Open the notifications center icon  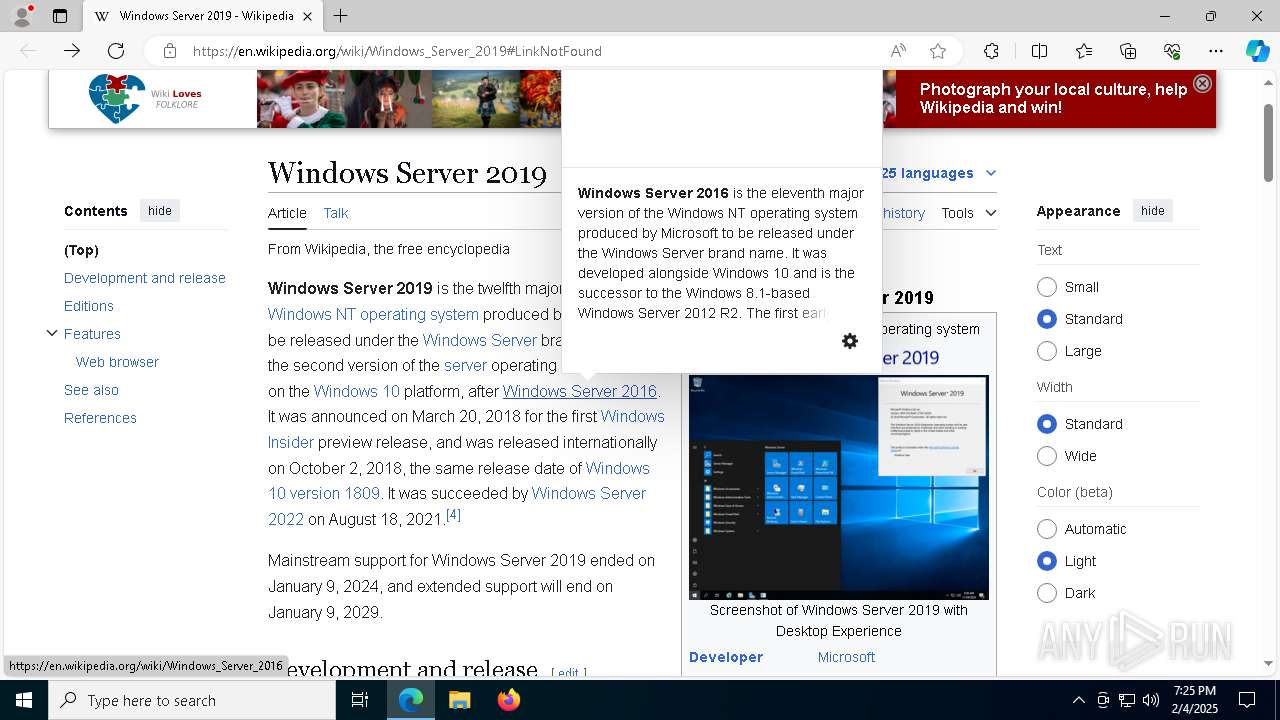coord(1247,700)
